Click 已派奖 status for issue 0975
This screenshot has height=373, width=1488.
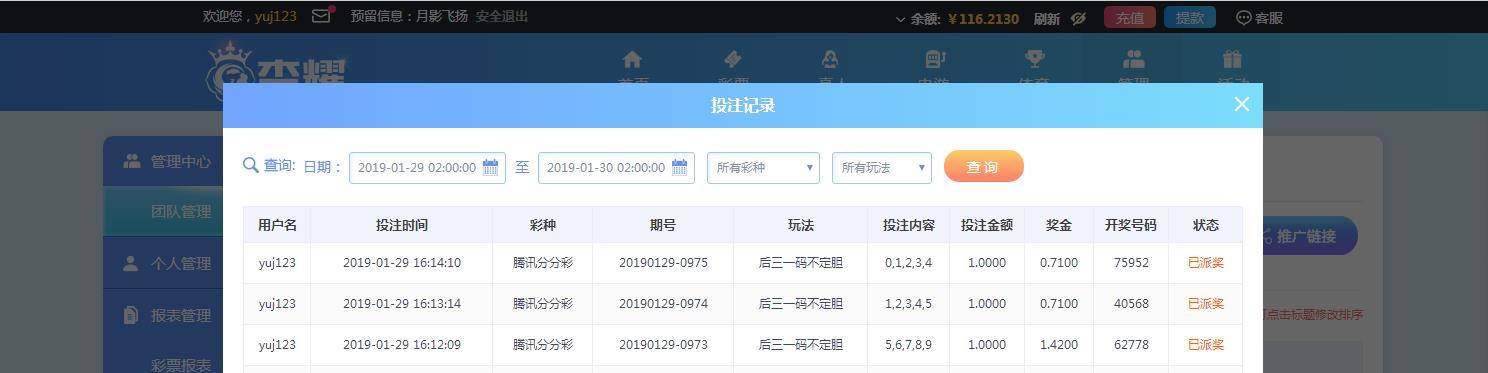click(x=1206, y=263)
